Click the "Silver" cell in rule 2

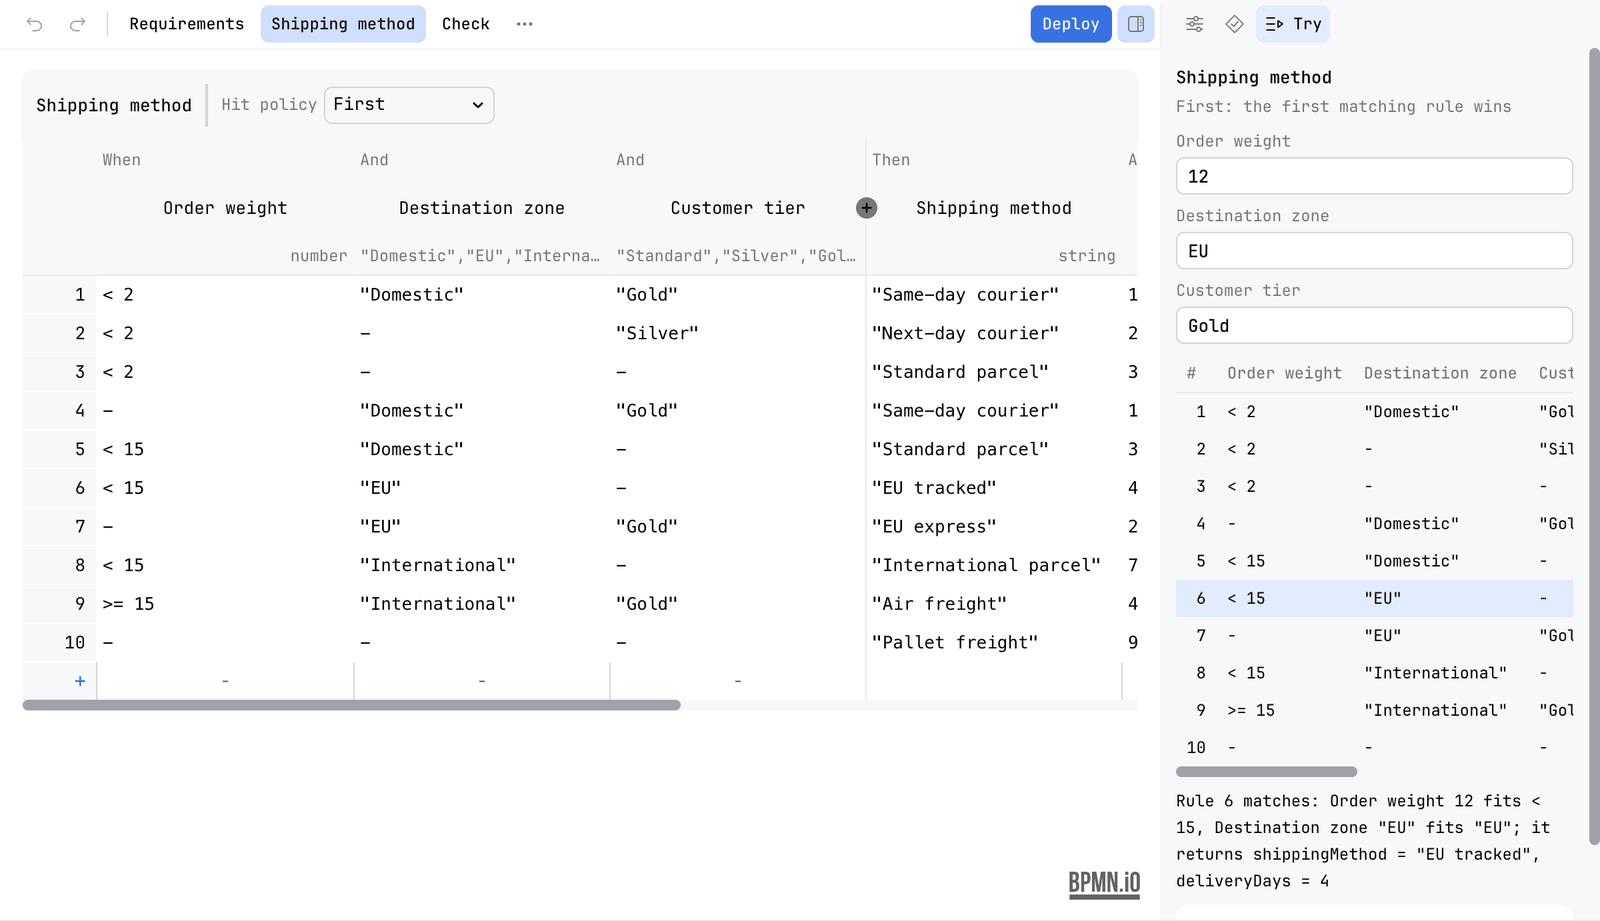pyautogui.click(x=737, y=333)
